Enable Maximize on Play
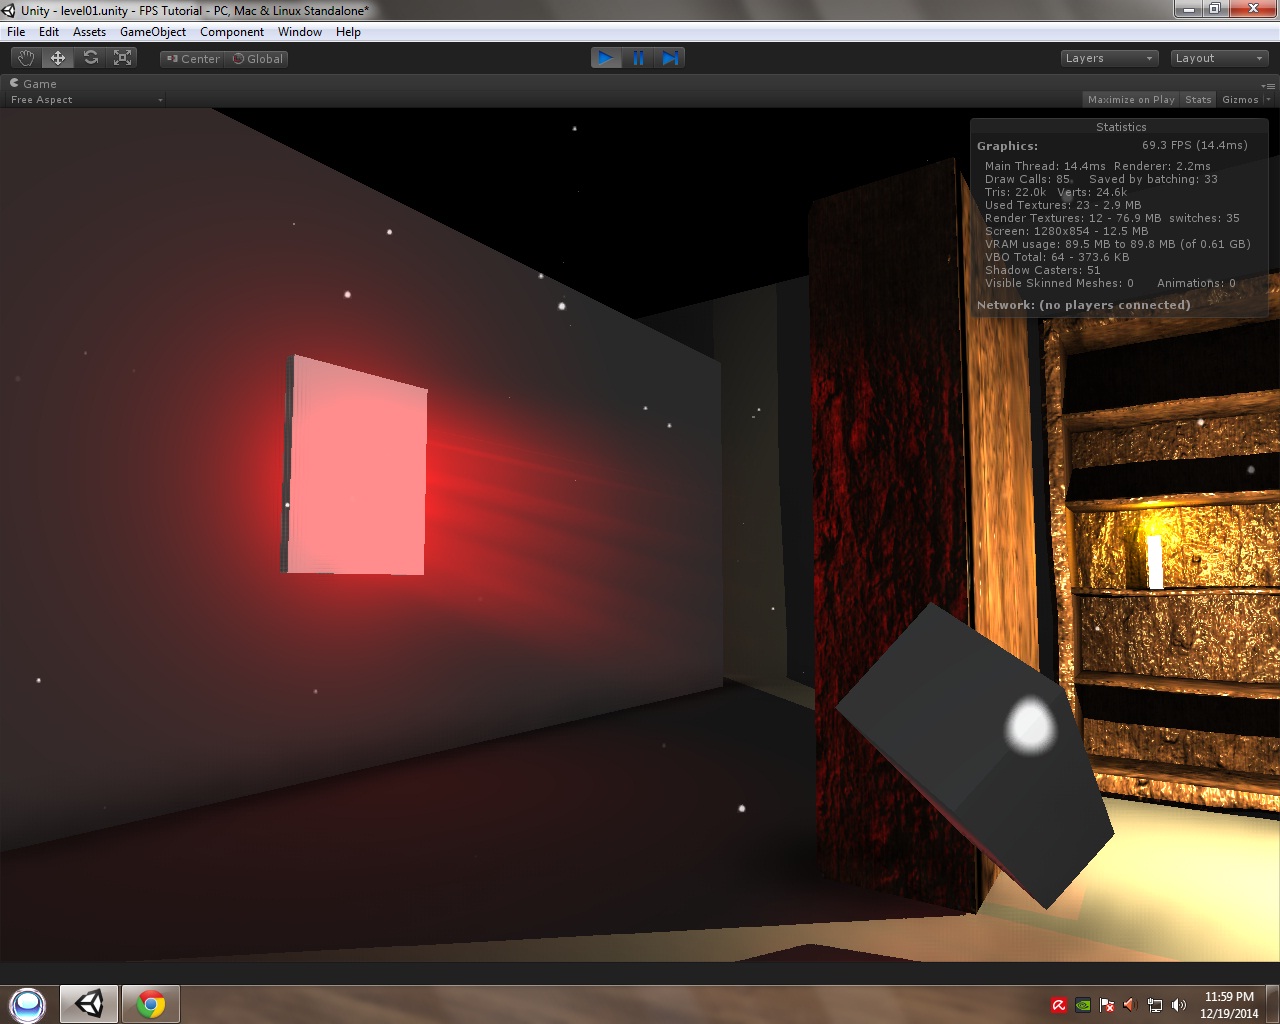The height and width of the screenshot is (1024, 1280). click(x=1131, y=99)
